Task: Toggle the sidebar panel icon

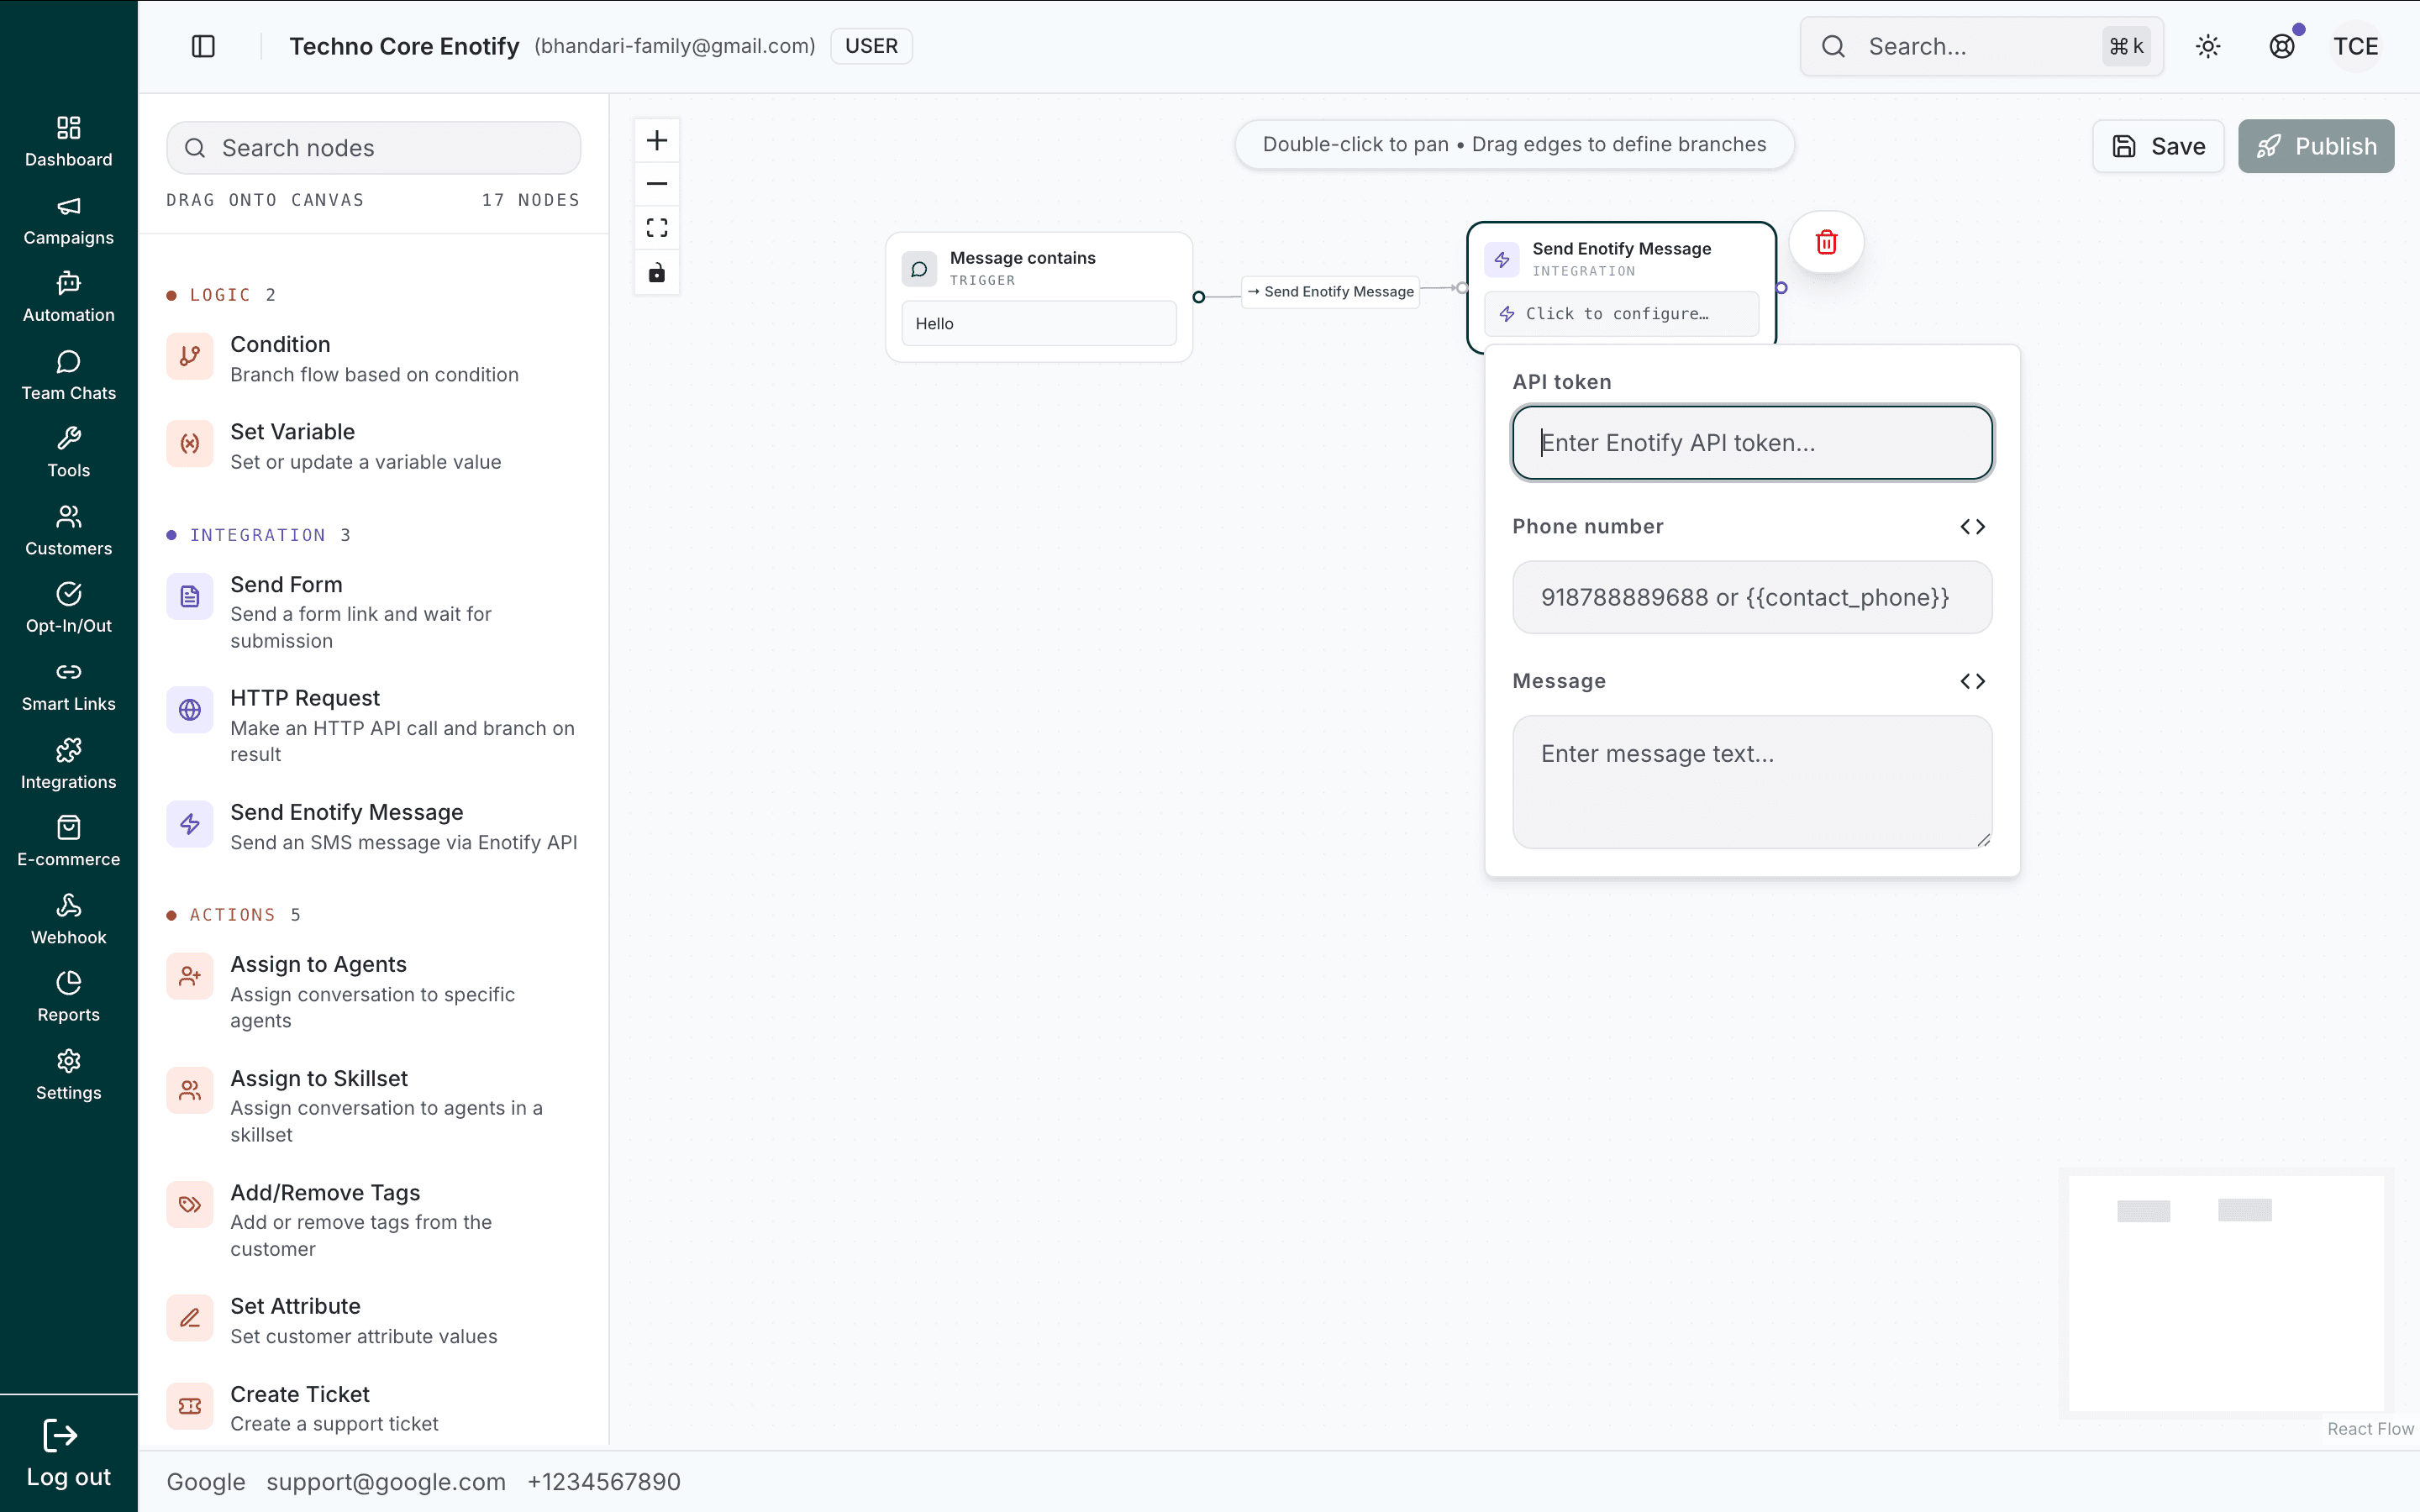Action: pos(203,46)
